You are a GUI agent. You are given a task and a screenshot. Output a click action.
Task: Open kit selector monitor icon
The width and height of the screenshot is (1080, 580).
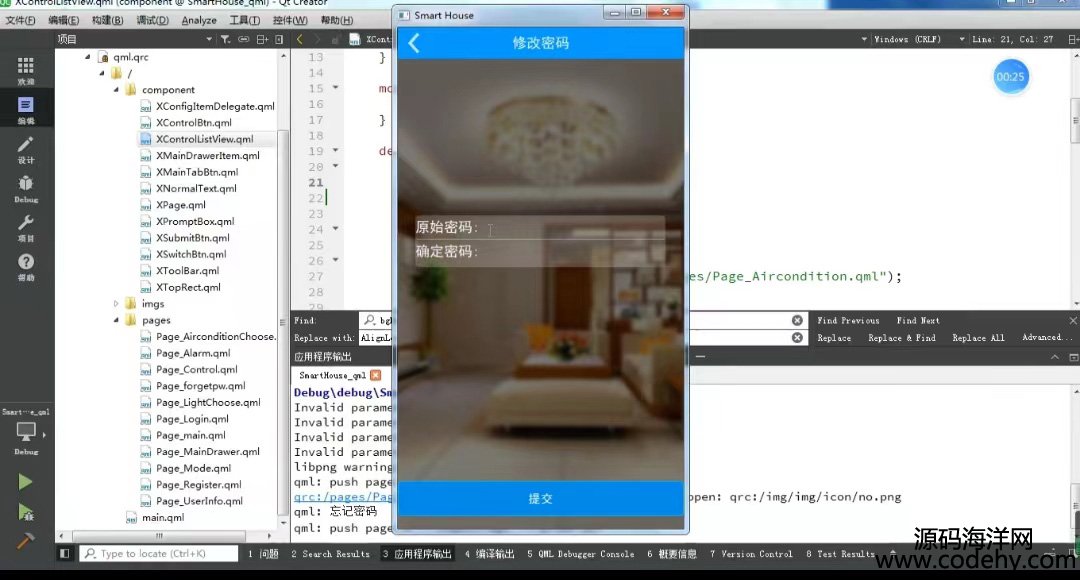point(25,433)
